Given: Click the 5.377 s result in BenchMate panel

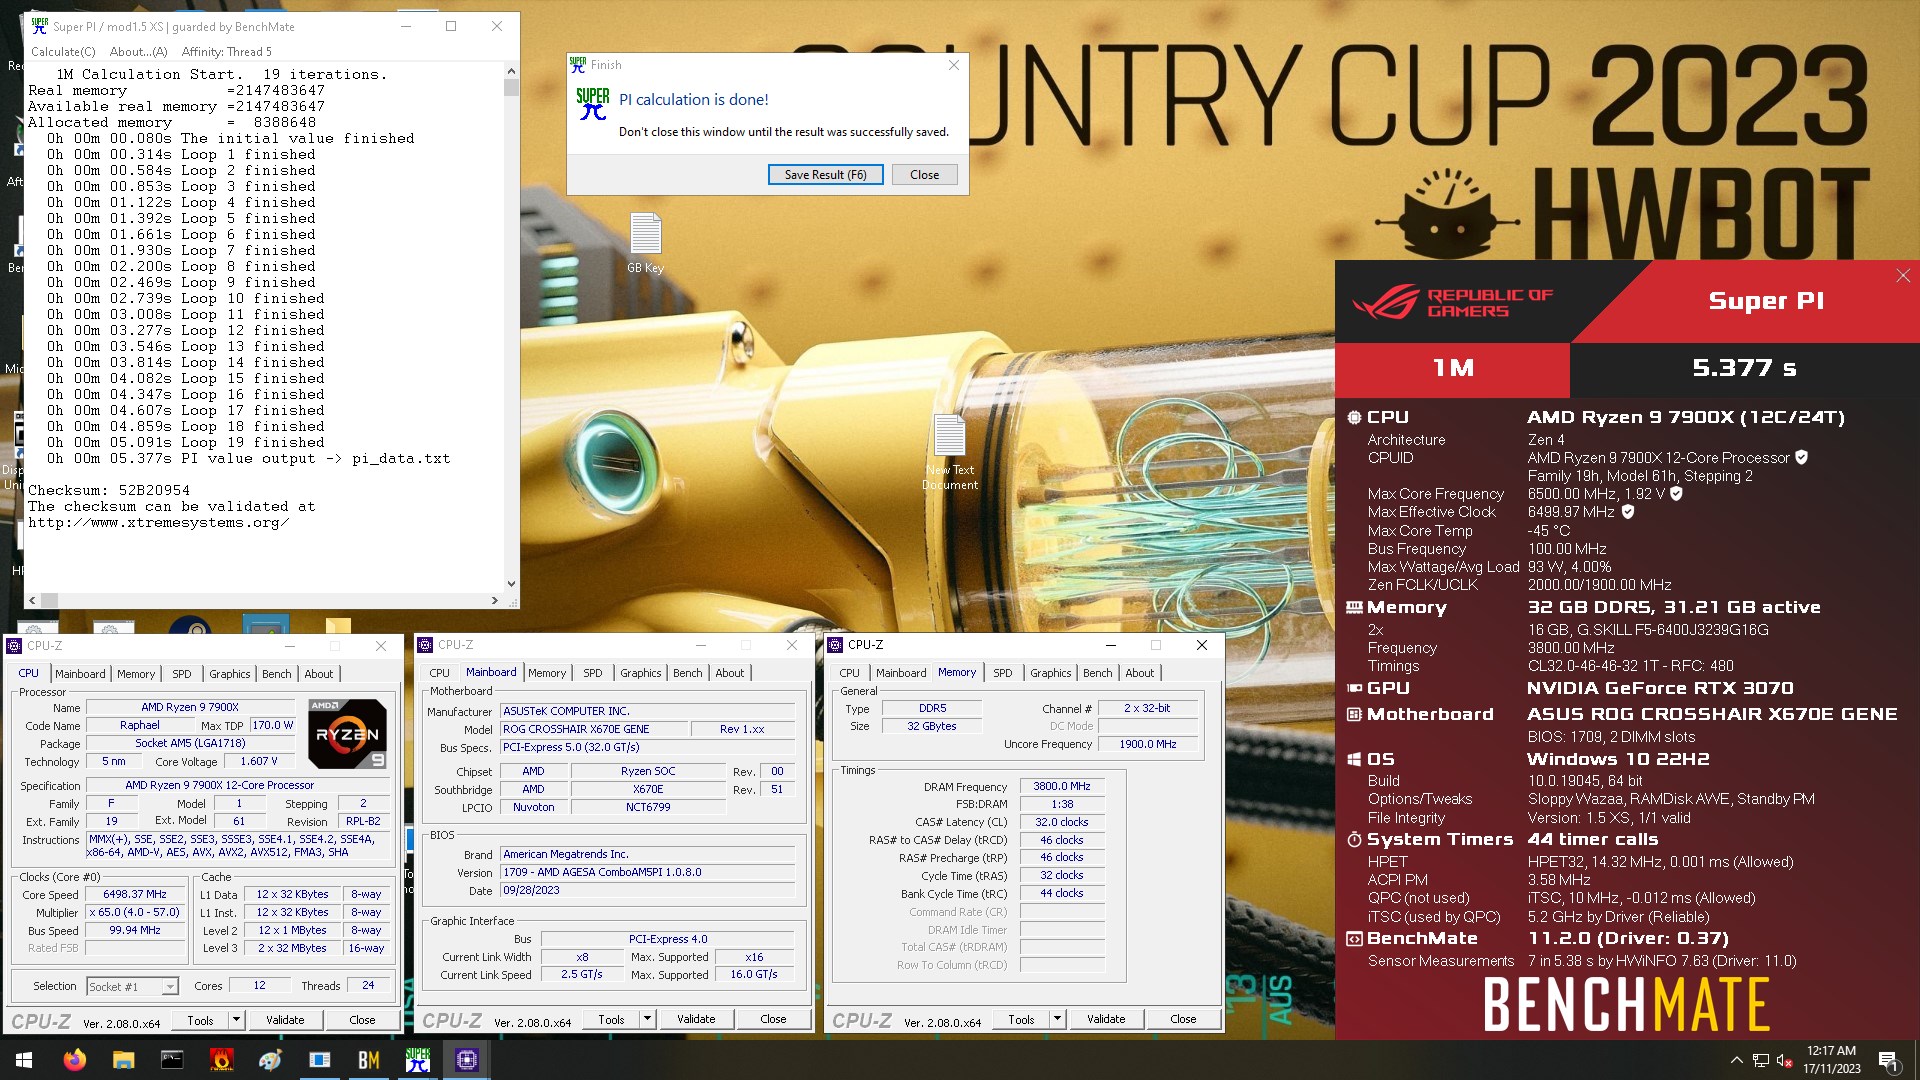Looking at the screenshot, I should coord(1745,369).
